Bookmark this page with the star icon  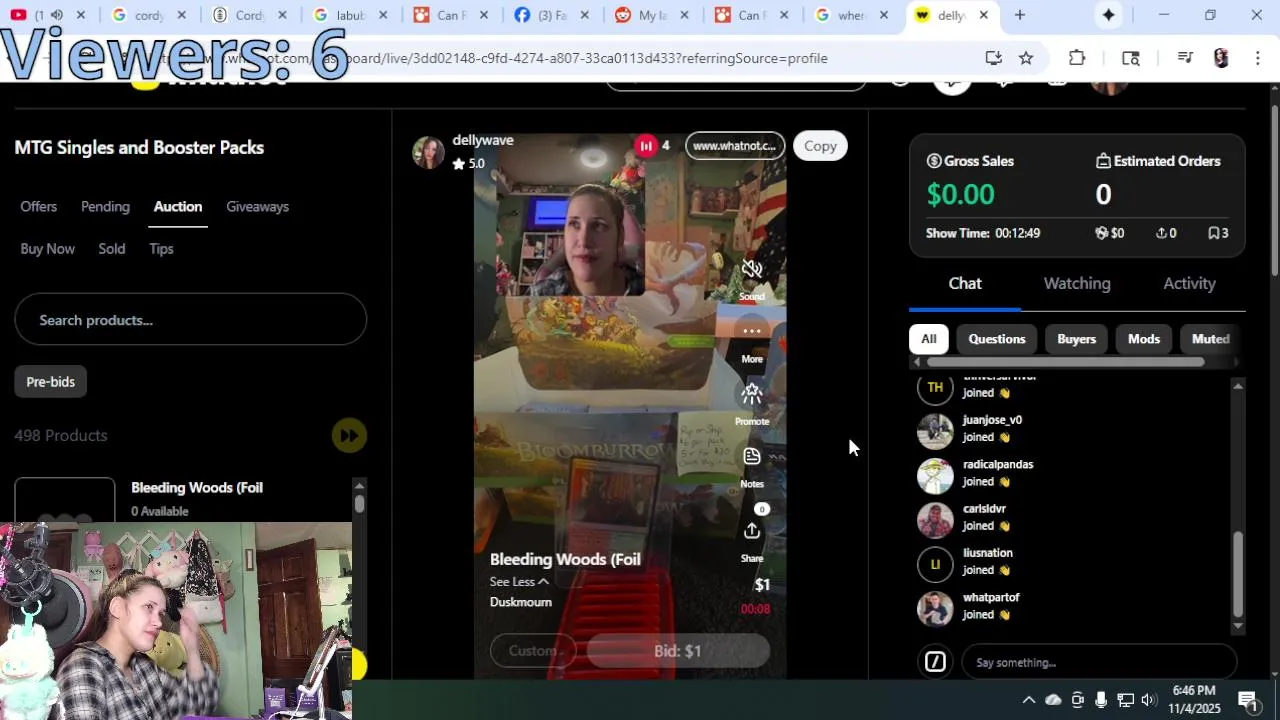click(x=1026, y=58)
